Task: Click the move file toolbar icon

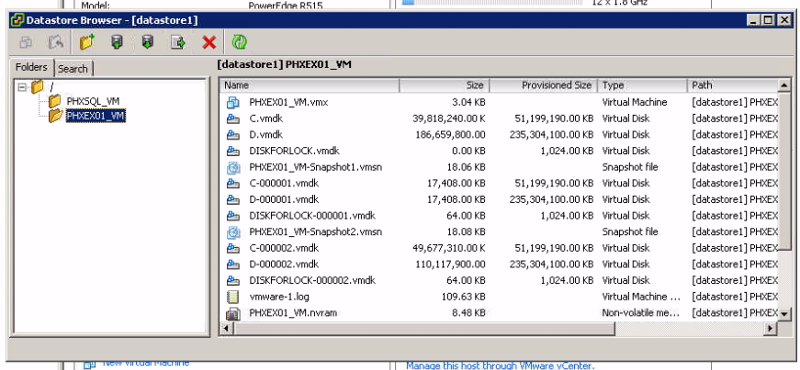Action: tap(178, 42)
